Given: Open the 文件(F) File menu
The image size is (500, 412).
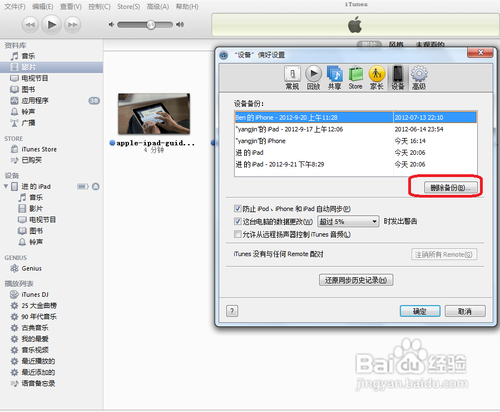Looking at the screenshot, I should 15,7.
